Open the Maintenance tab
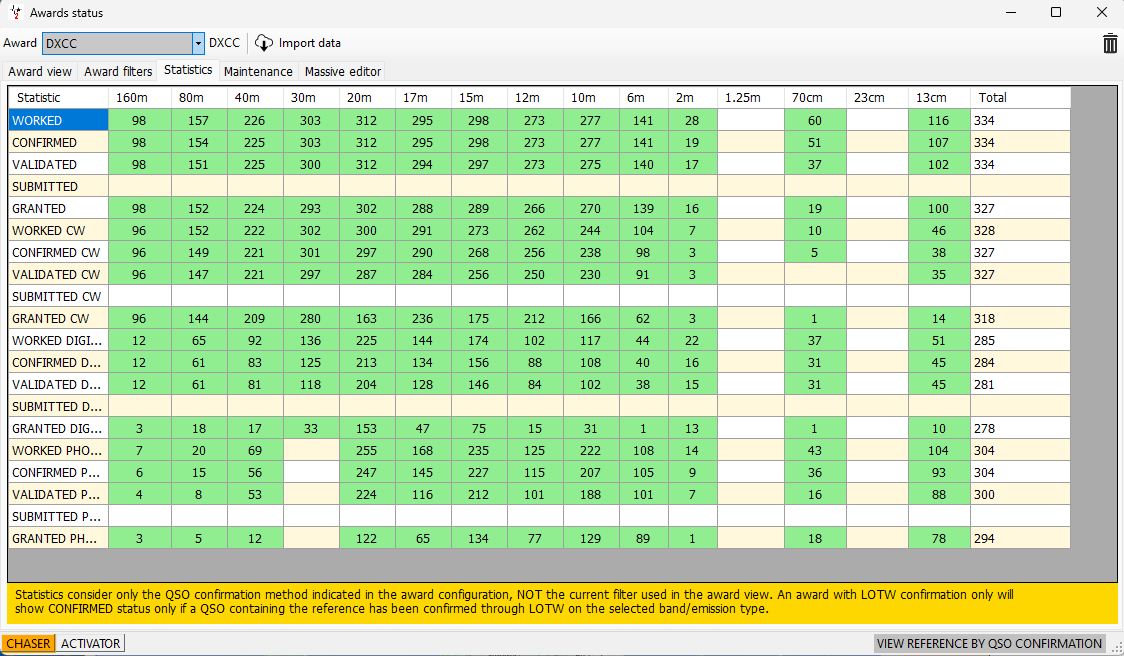Image resolution: width=1124 pixels, height=656 pixels. coord(258,72)
